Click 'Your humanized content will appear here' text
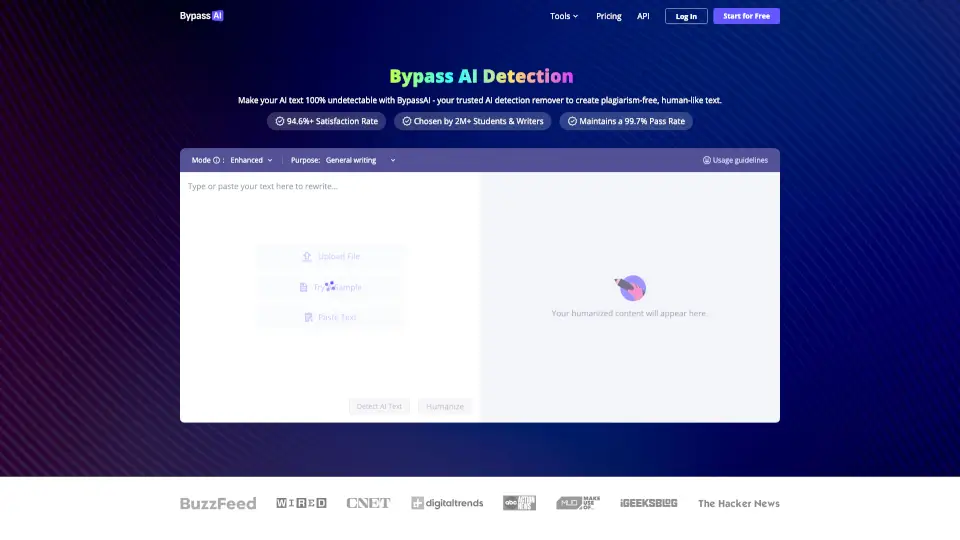 [629, 313]
